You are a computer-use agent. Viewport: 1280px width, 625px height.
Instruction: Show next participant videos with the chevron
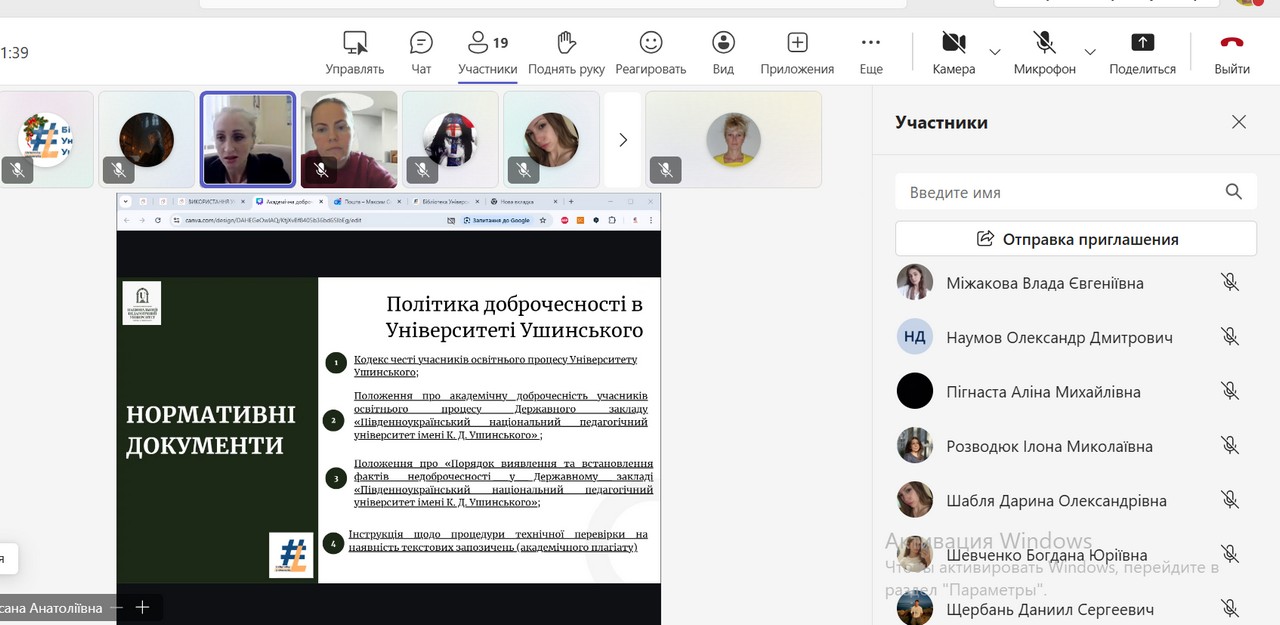tap(623, 140)
